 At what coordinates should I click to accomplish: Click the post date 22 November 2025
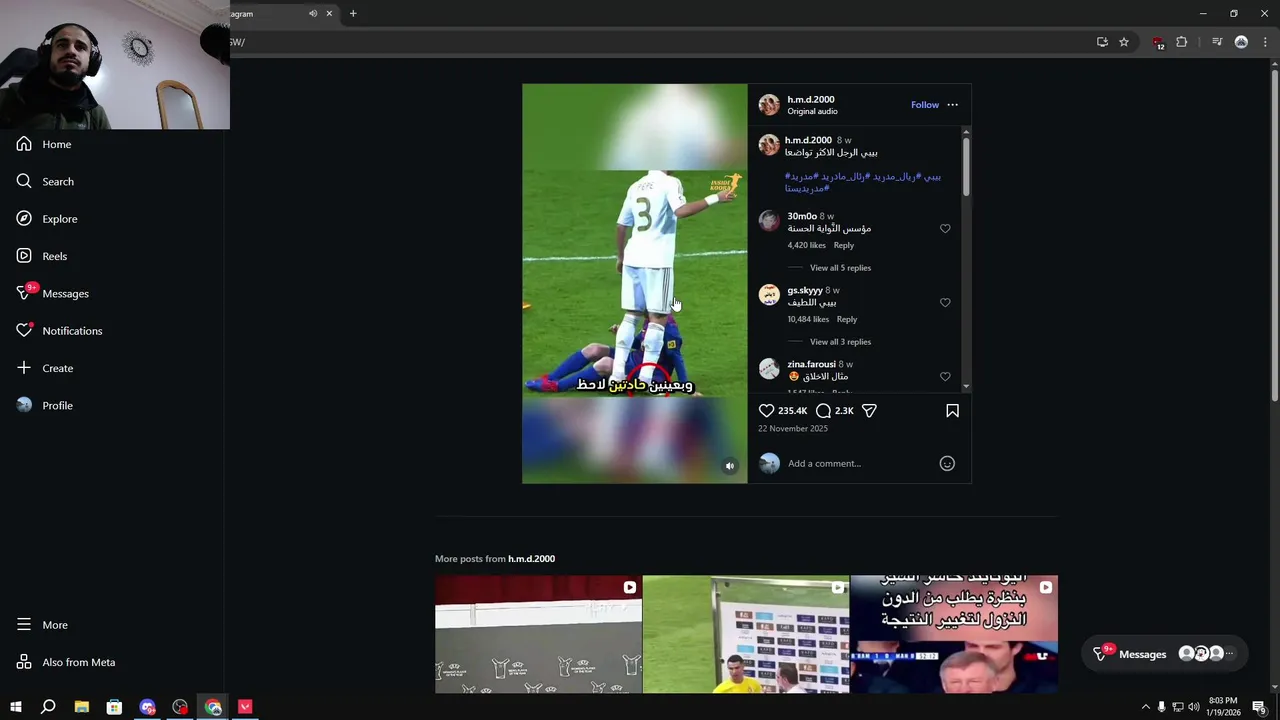[x=793, y=428]
